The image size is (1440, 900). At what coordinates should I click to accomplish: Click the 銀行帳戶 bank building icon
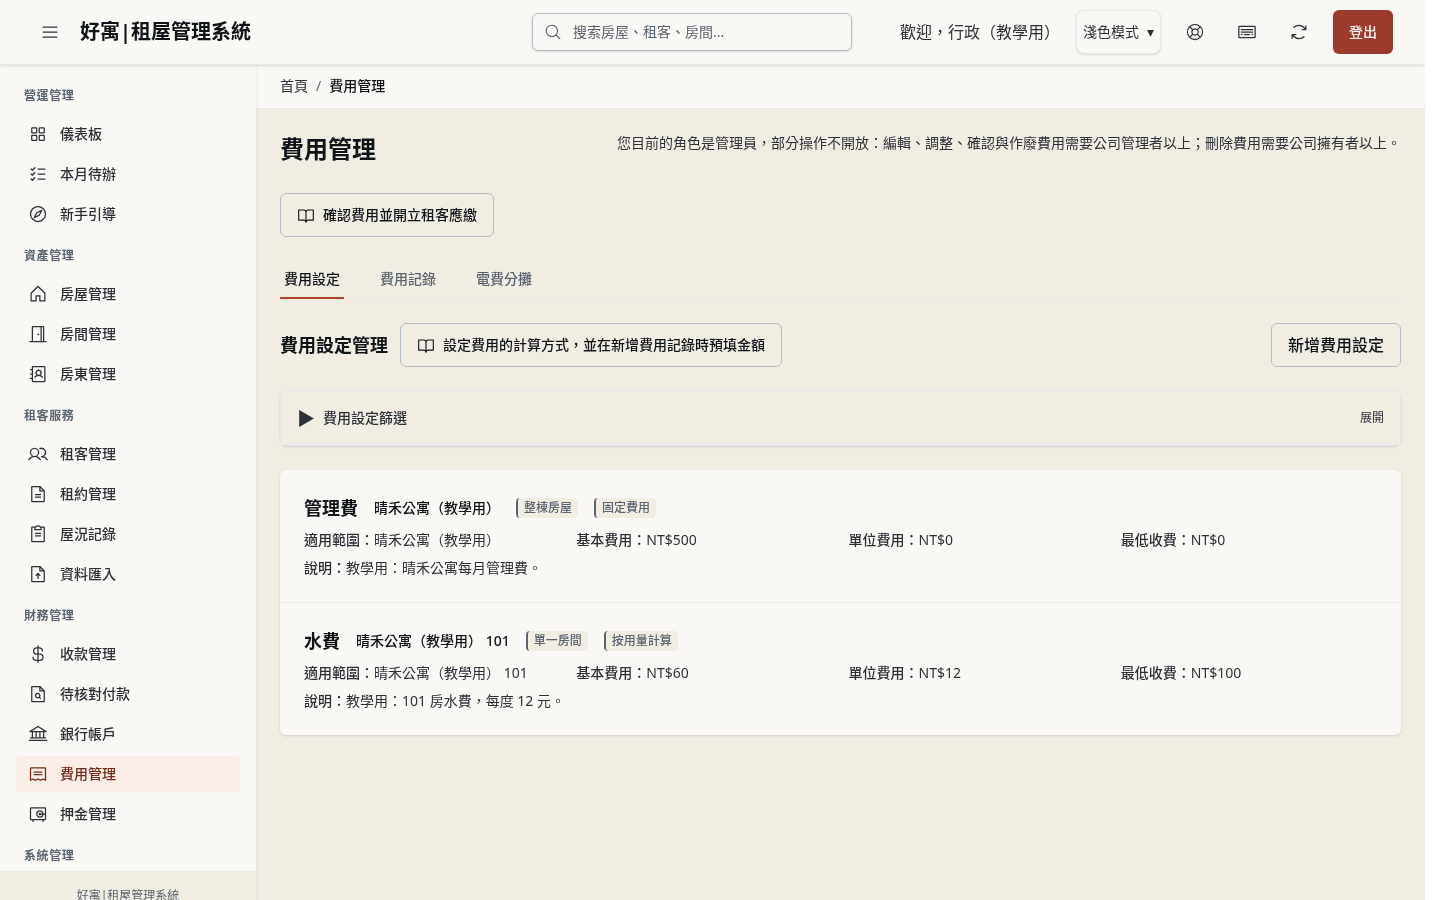click(x=38, y=734)
